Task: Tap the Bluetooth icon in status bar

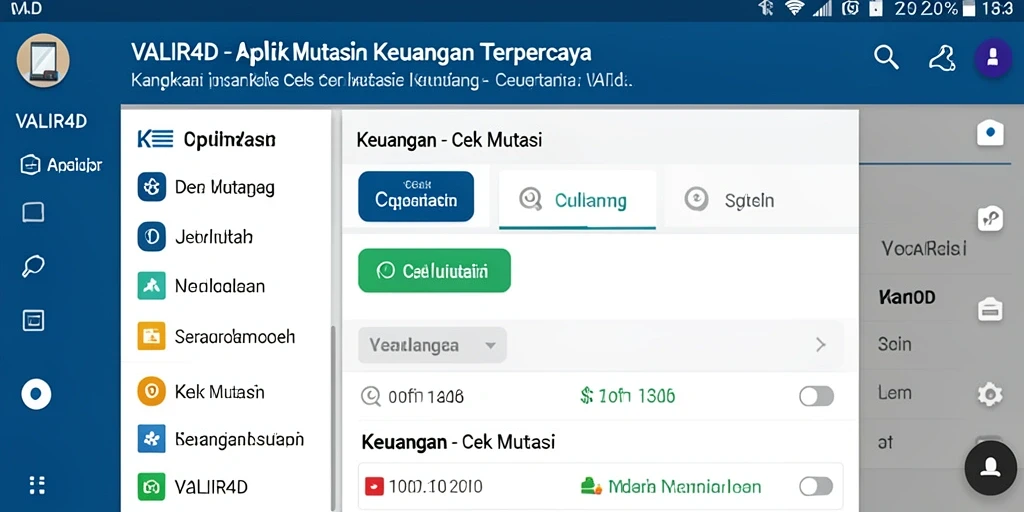Action: [x=766, y=8]
